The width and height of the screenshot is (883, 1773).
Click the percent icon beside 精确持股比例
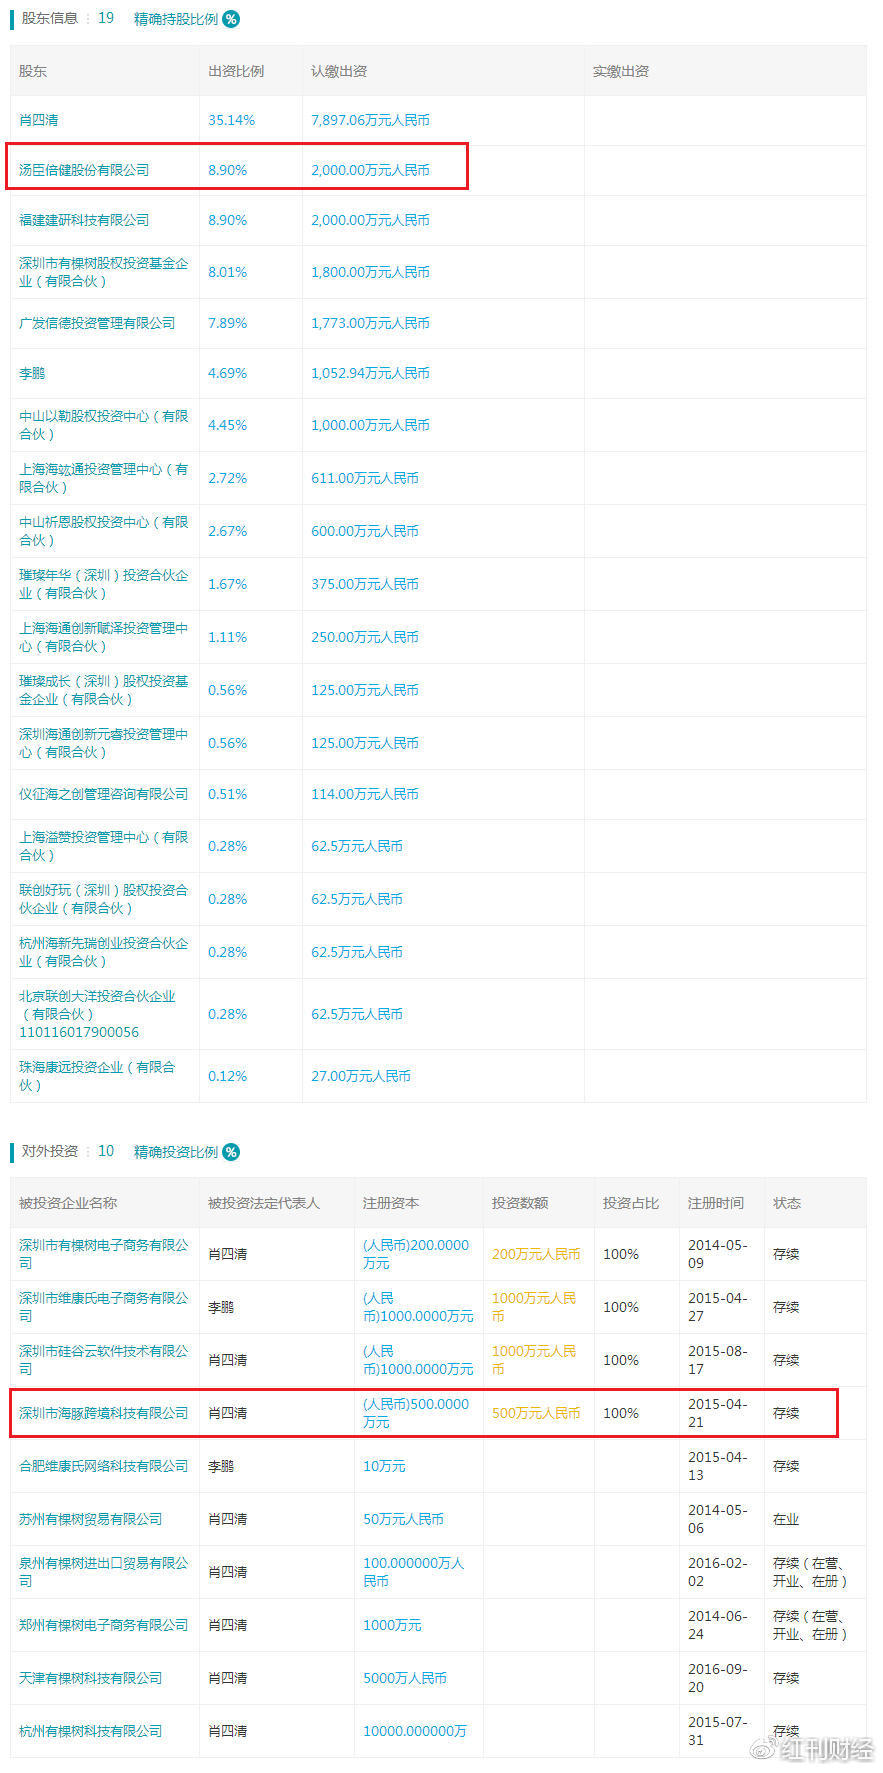(231, 19)
